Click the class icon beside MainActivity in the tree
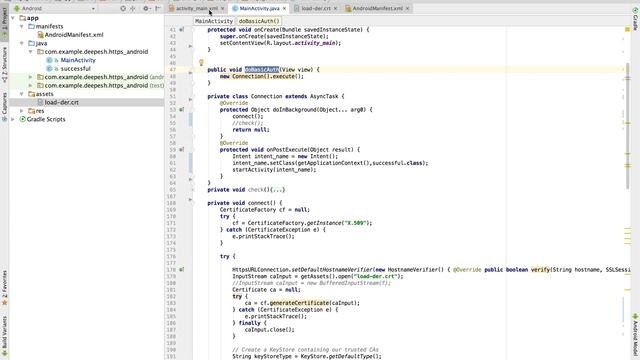 tap(49, 60)
